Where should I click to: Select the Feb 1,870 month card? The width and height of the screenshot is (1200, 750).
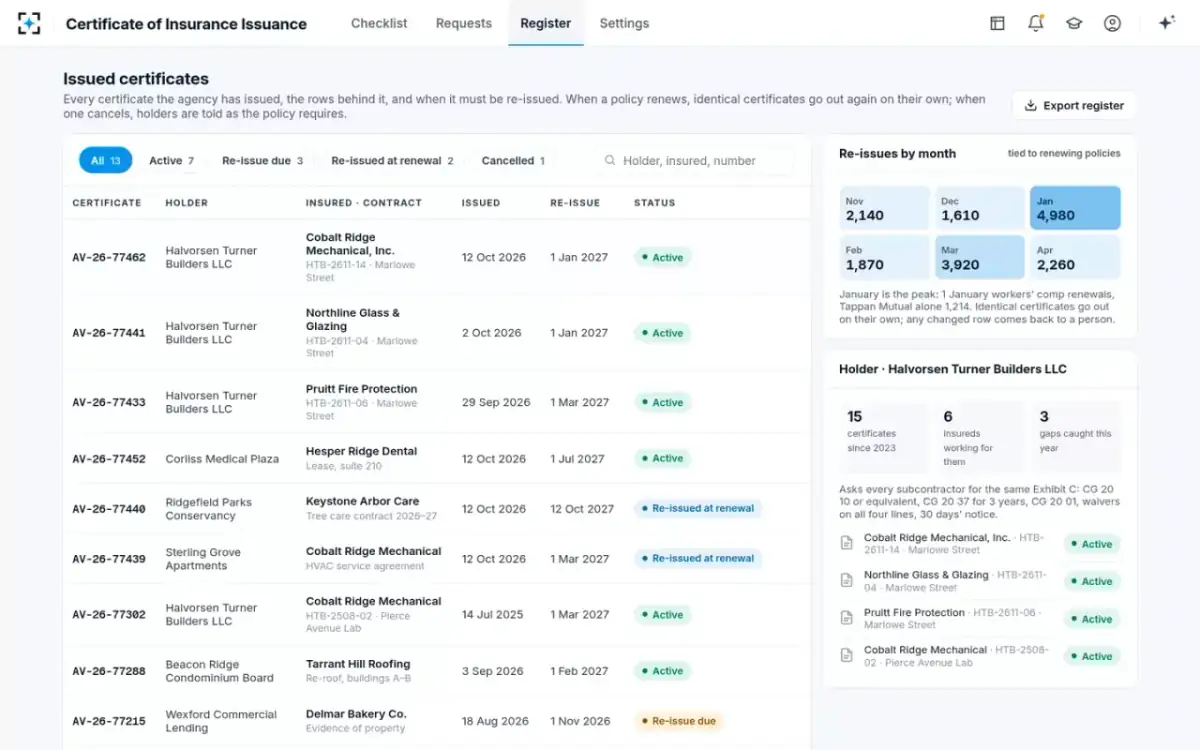click(x=885, y=257)
